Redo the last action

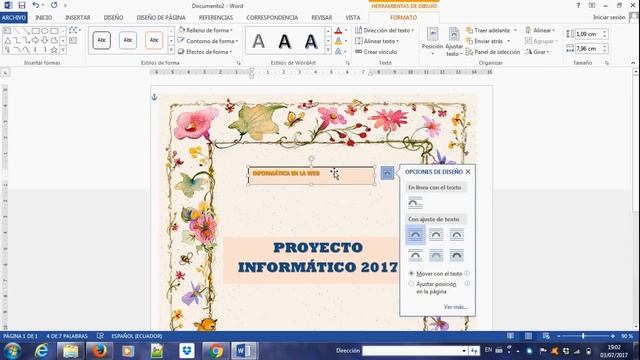pyautogui.click(x=54, y=5)
